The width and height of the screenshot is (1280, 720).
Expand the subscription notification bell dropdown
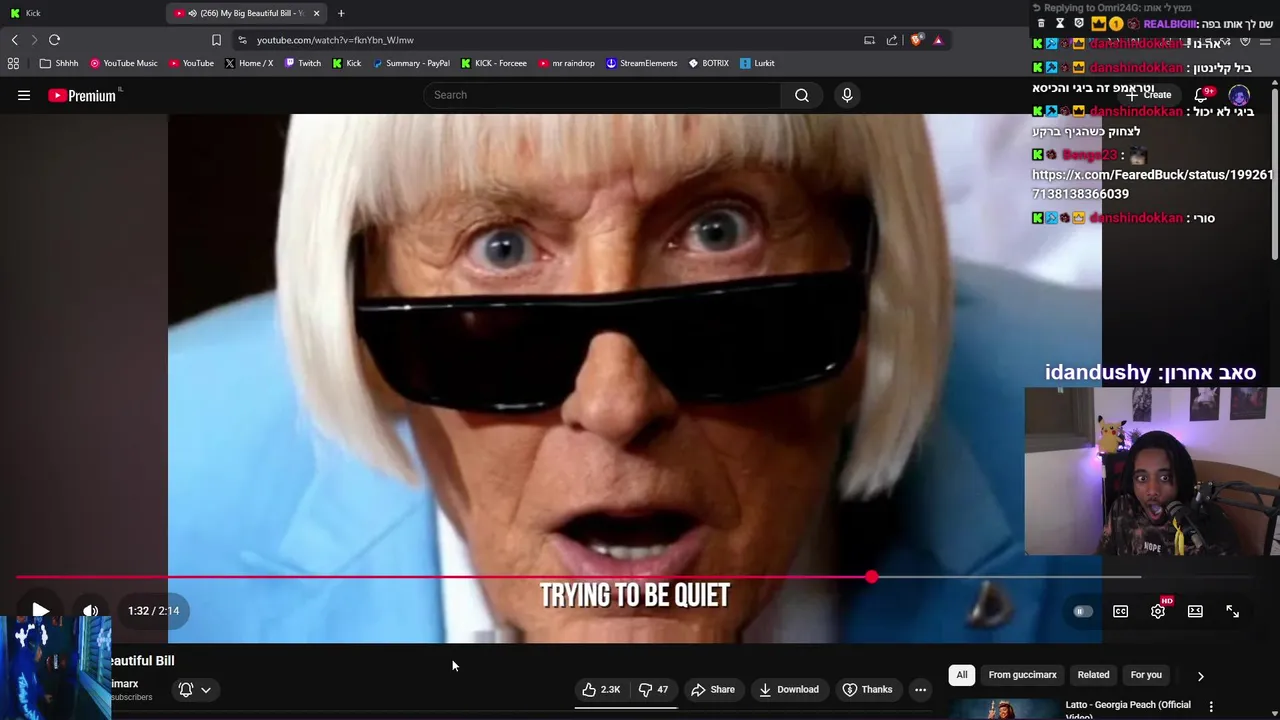click(x=195, y=689)
